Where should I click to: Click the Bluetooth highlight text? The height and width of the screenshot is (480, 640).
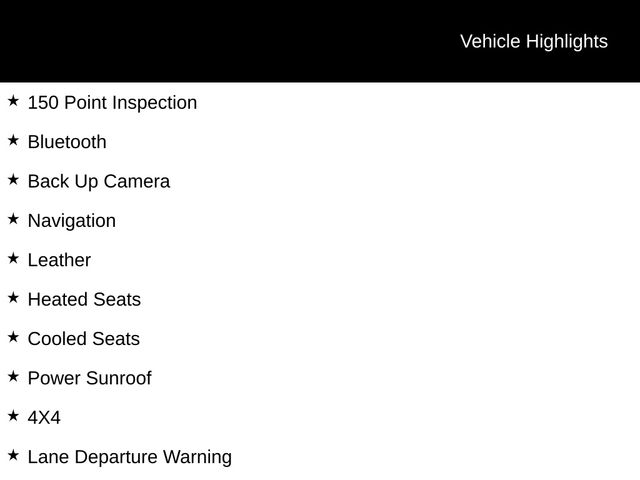tap(67, 142)
